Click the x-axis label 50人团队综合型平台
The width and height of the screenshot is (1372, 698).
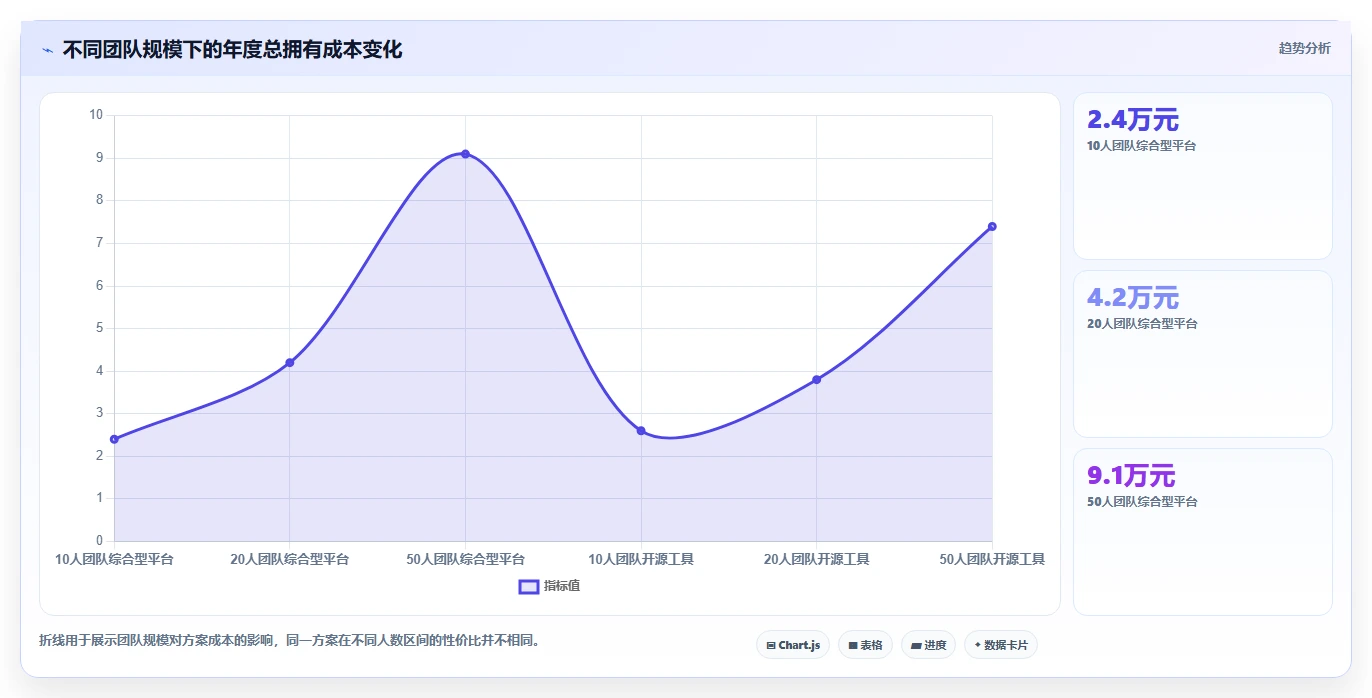(465, 559)
